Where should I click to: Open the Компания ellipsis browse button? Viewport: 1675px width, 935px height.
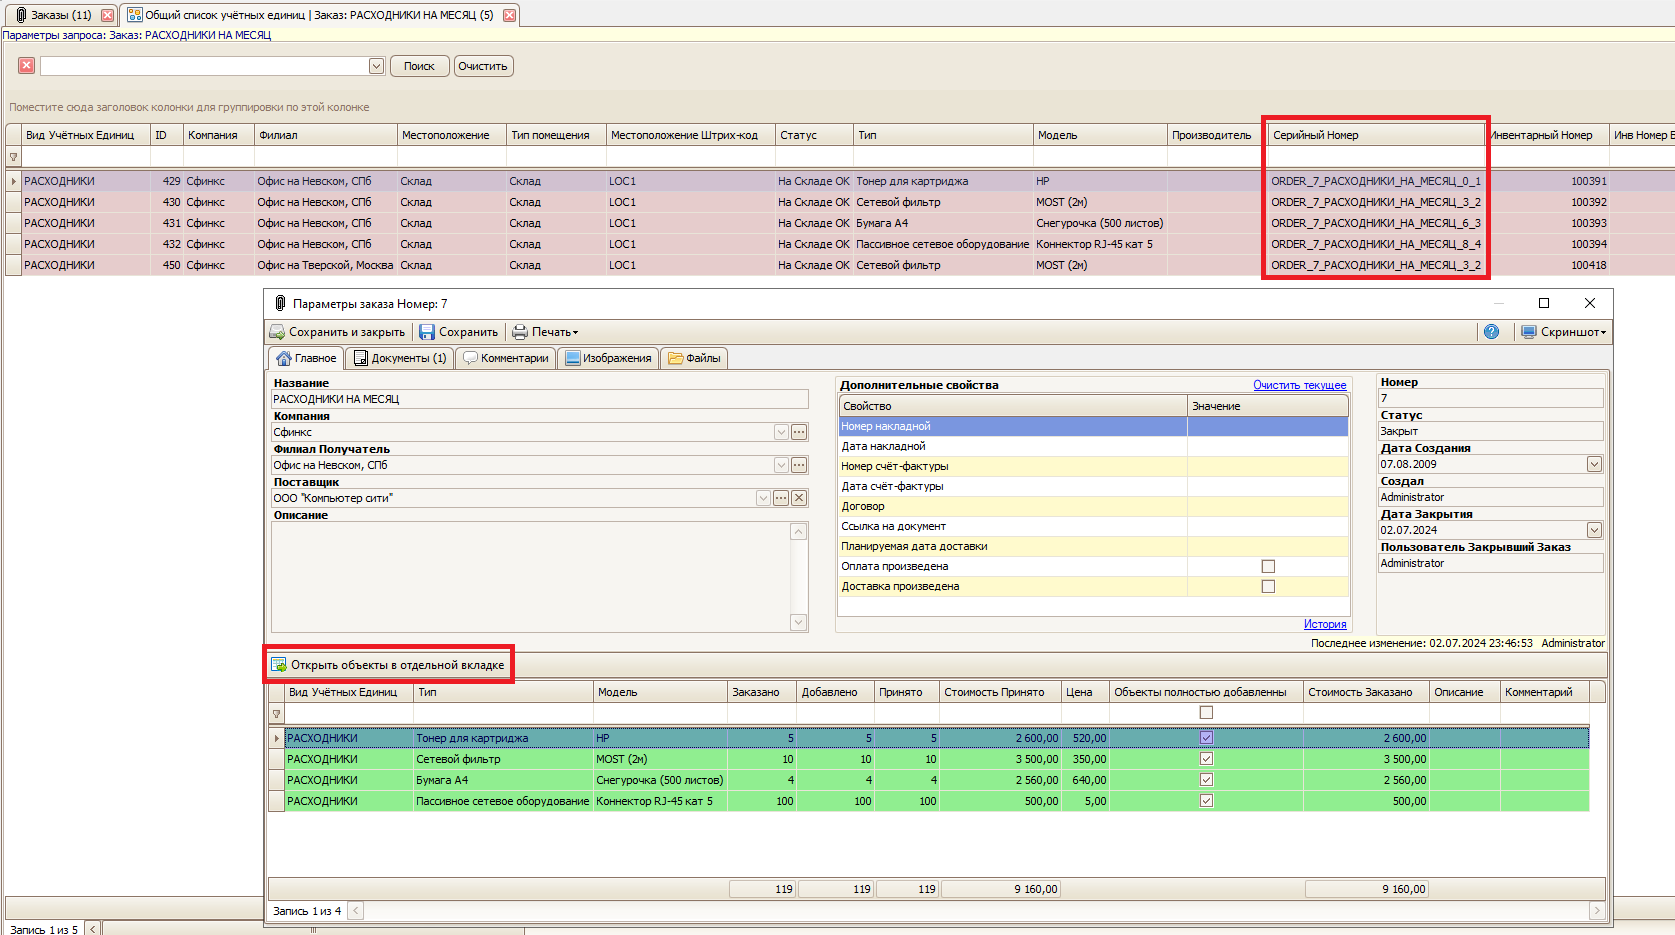(x=799, y=432)
